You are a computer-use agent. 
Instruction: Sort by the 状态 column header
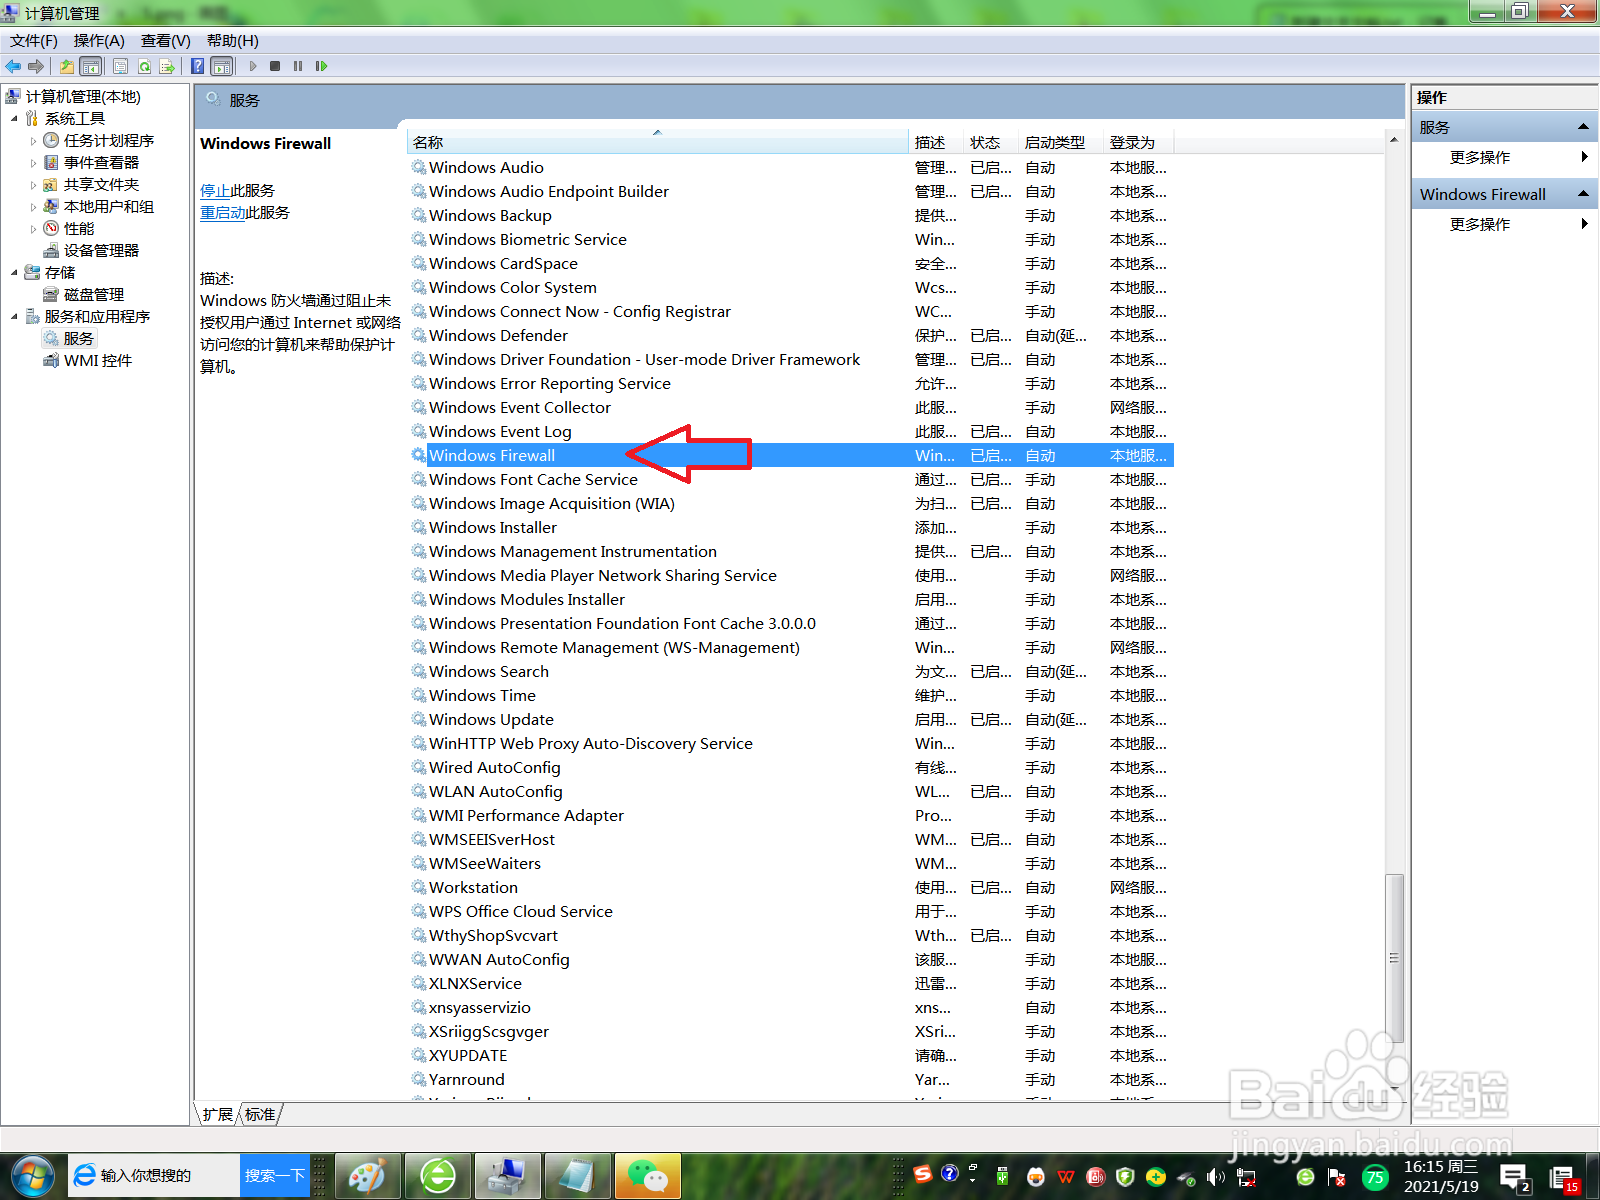point(991,142)
